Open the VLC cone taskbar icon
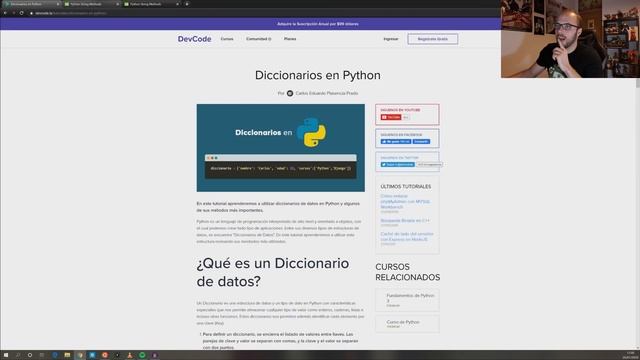The image size is (640, 360). tap(130, 355)
